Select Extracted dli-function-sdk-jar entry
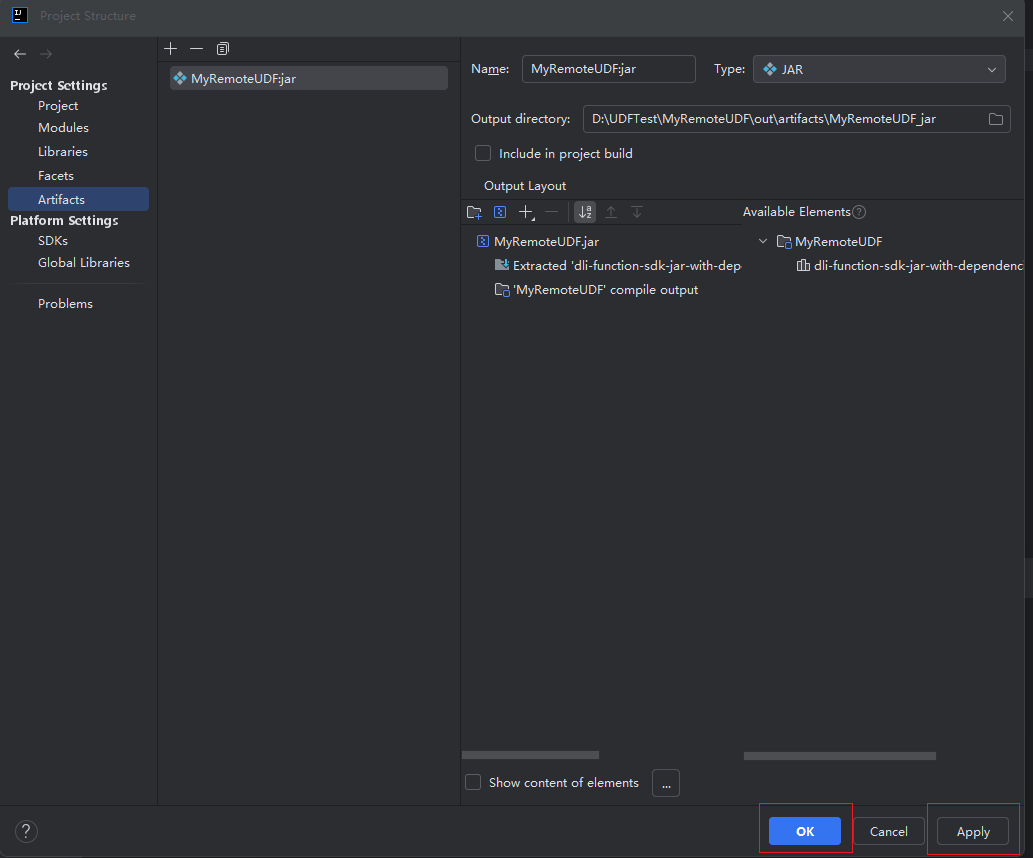 [618, 266]
